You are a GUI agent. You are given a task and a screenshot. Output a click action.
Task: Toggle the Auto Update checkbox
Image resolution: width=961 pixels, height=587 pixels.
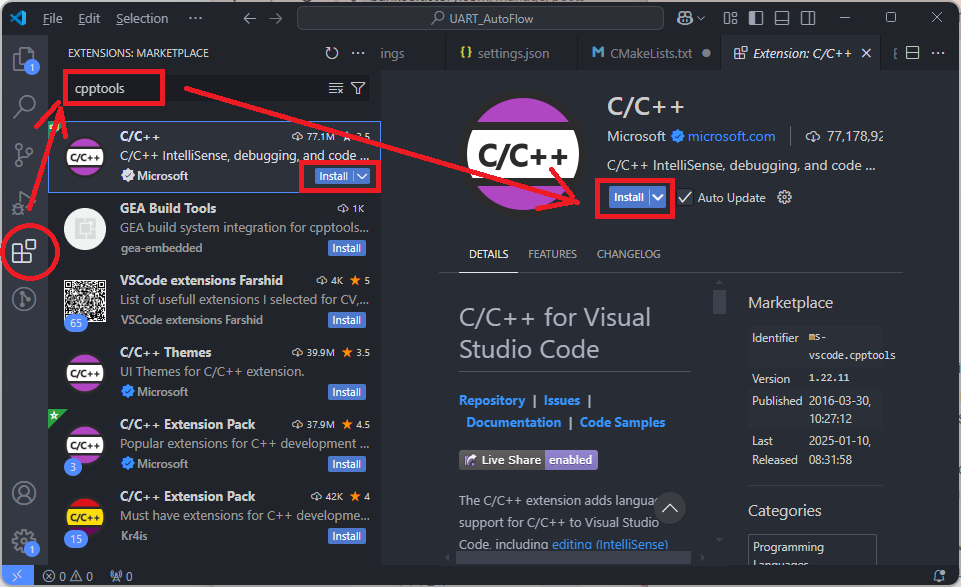(x=685, y=197)
